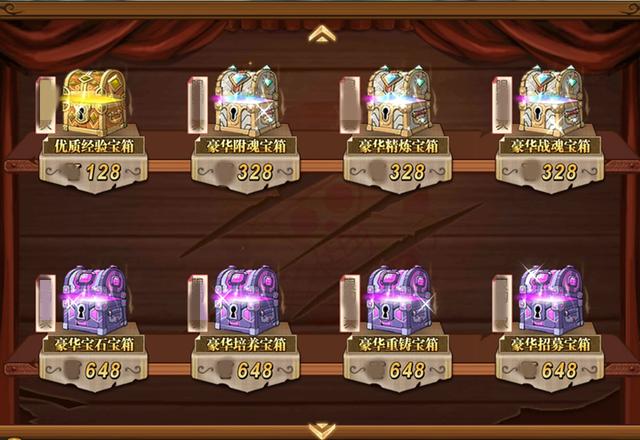Show next page with bottom chevron arrow
Screen dimensions: 640x440
point(322,431)
